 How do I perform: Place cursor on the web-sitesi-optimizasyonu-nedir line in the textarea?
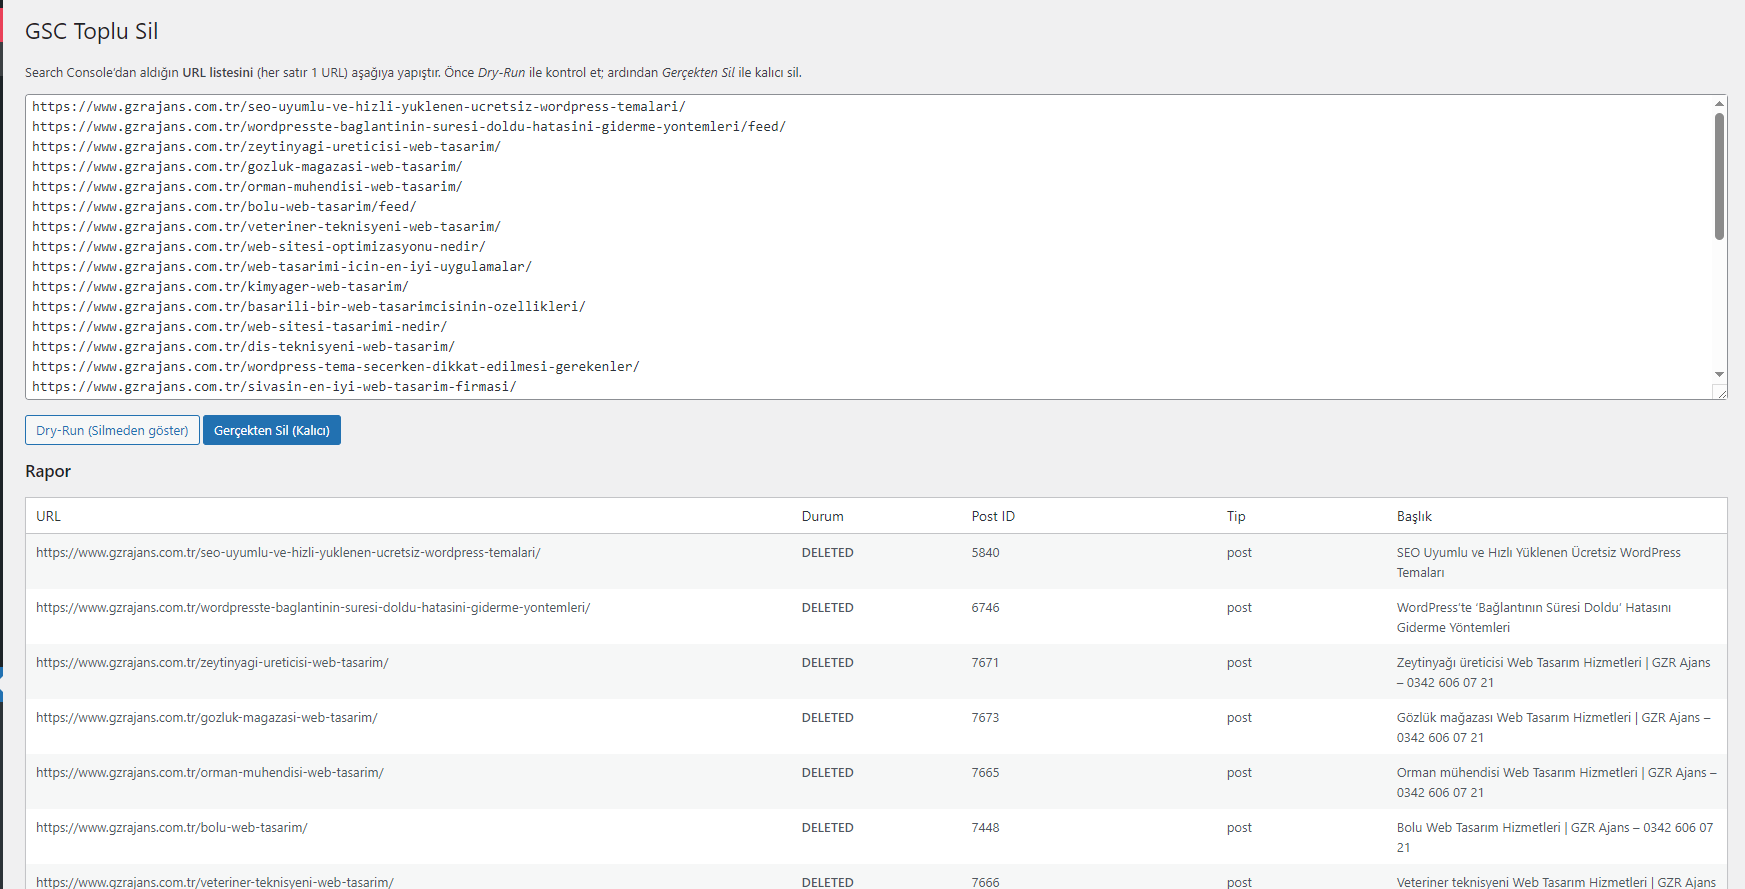[x=259, y=247]
